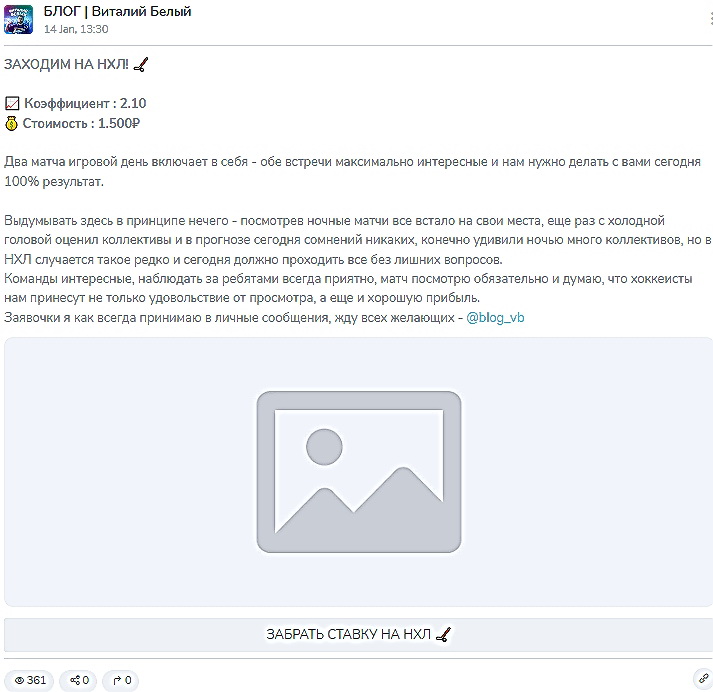This screenshot has height=692, width=713.
Task: Click the forwards counter with arrow icon
Action: 121,680
